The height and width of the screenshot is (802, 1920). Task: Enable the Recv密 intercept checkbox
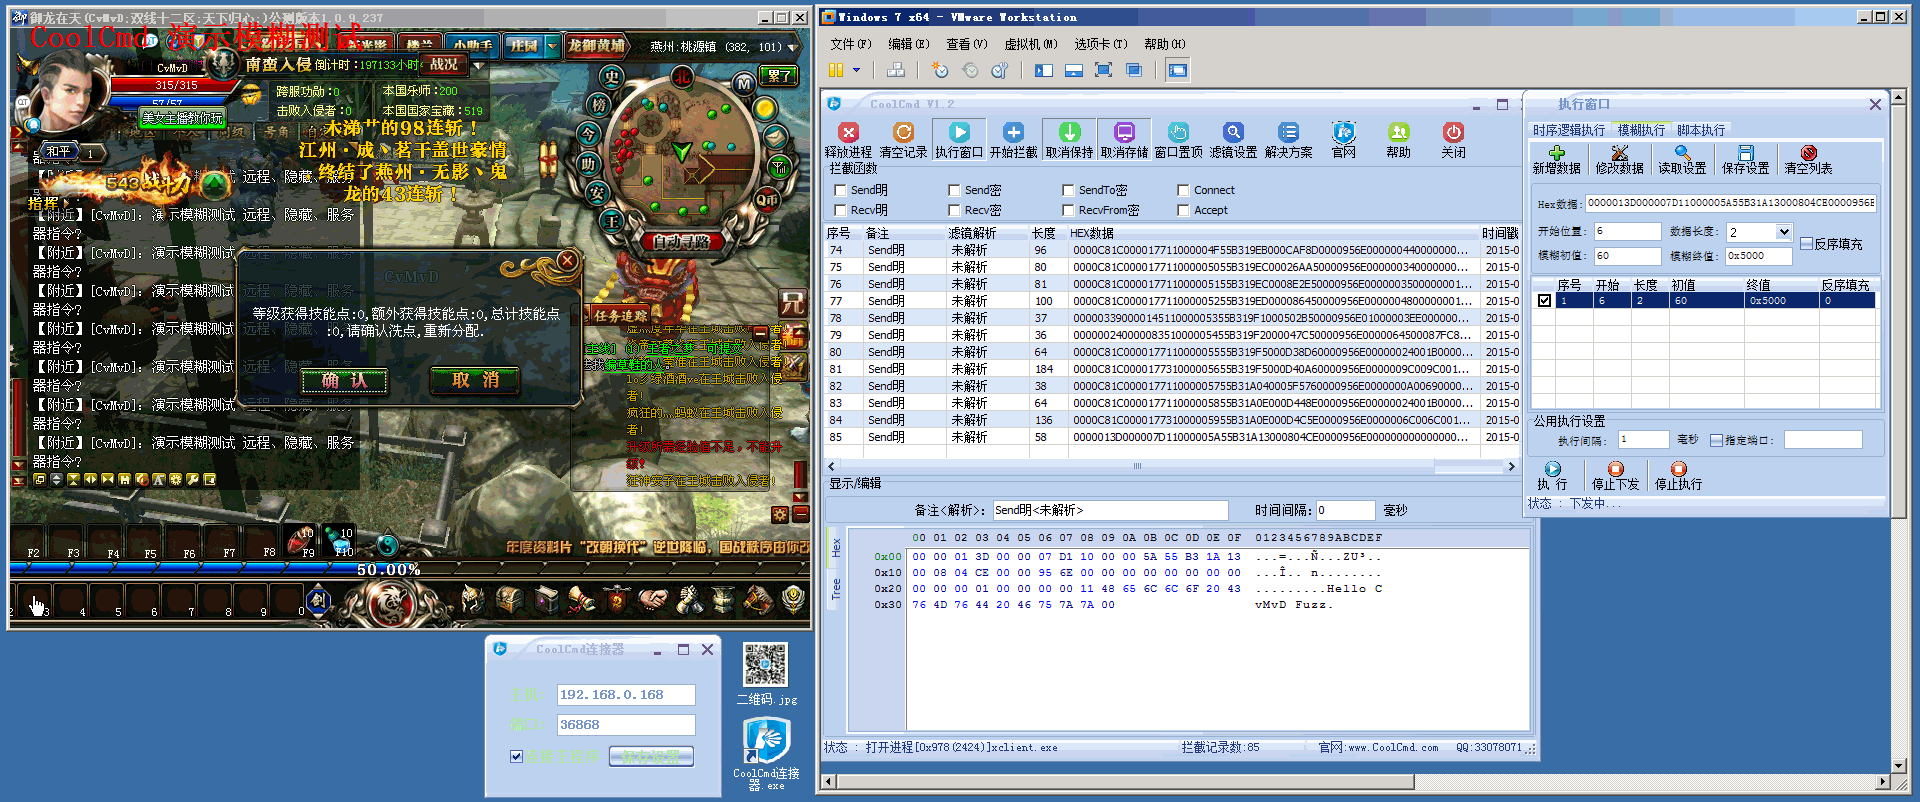[954, 210]
